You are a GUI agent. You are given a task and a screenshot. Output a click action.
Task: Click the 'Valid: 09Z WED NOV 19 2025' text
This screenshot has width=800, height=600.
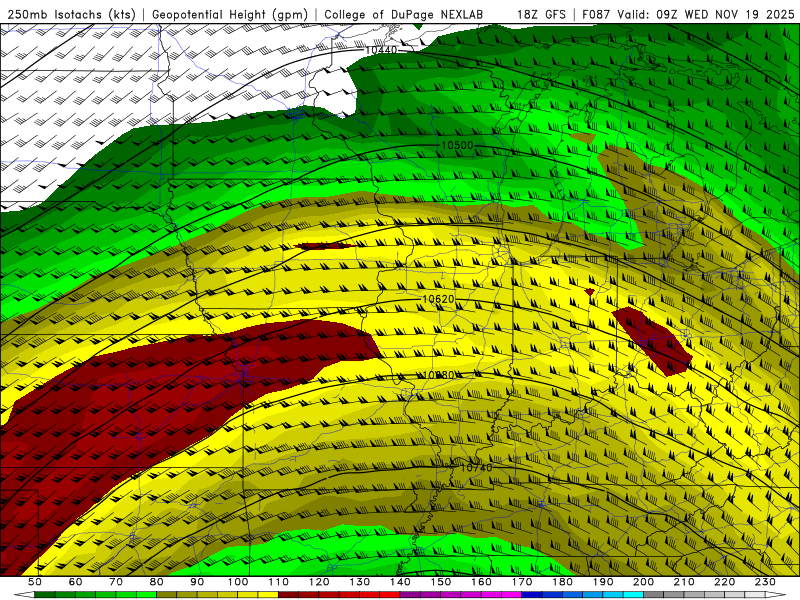(x=706, y=15)
